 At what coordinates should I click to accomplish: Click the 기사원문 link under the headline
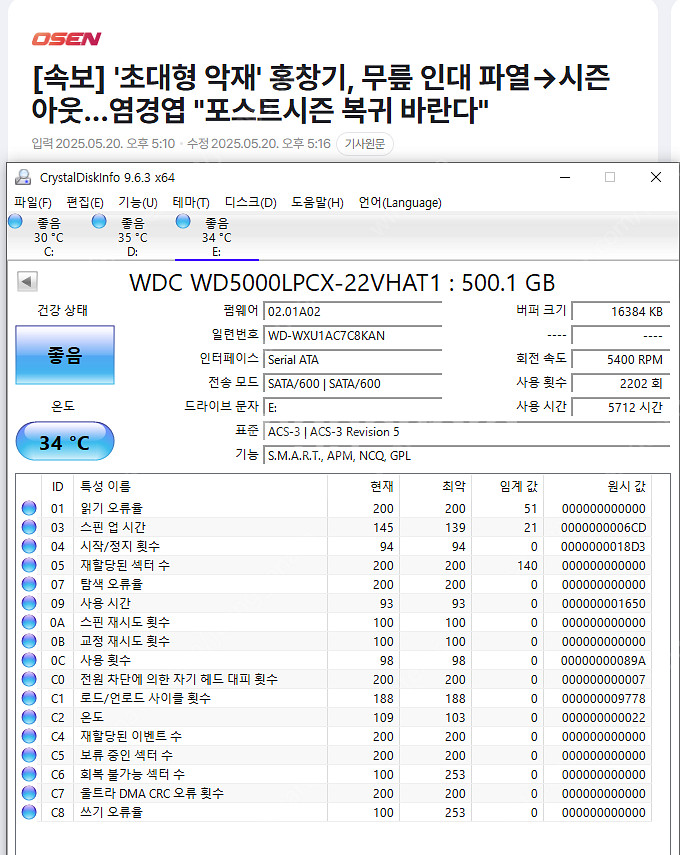365,144
